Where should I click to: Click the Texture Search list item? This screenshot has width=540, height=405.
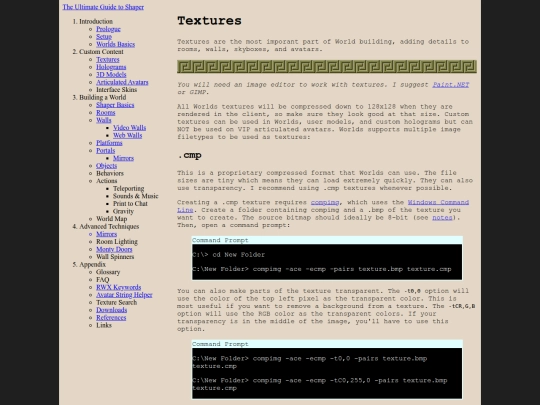(116, 302)
